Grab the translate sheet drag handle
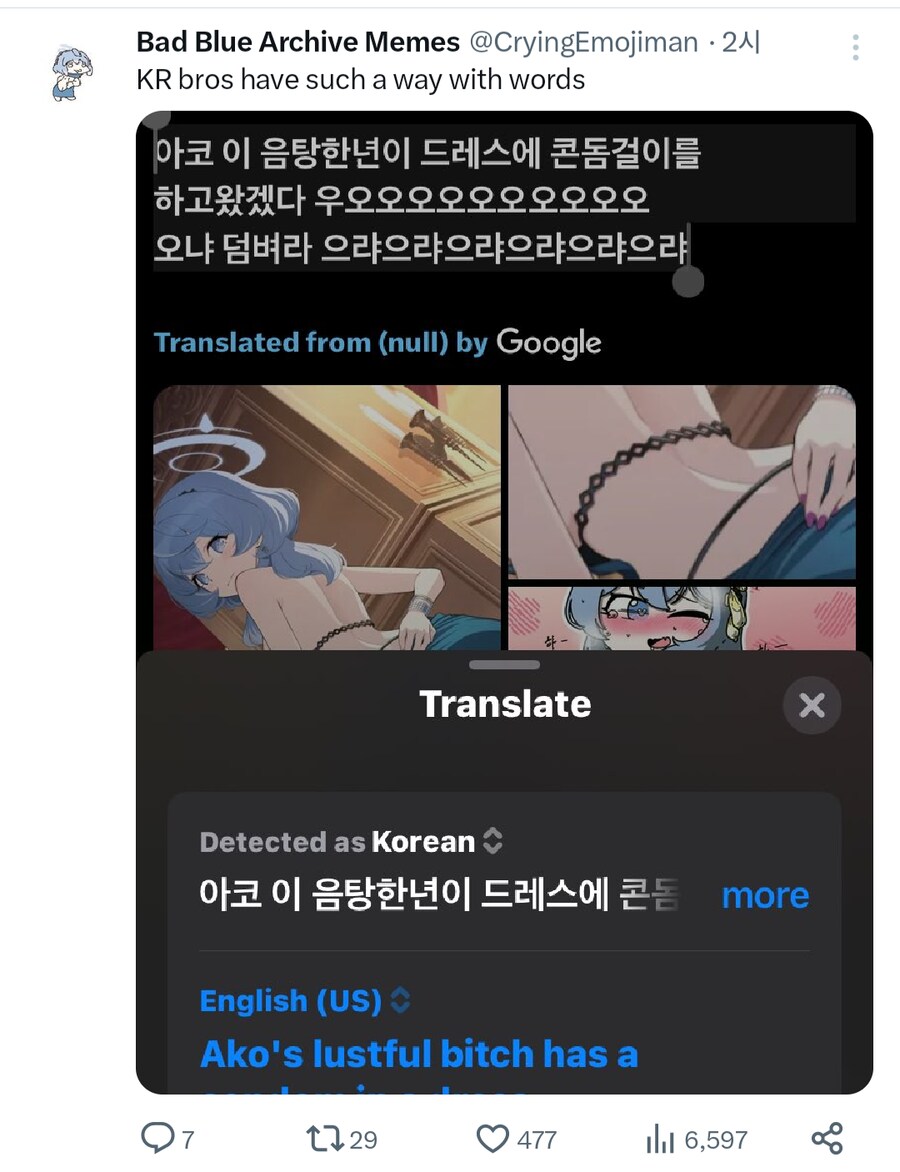The image size is (900, 1172). (505, 664)
